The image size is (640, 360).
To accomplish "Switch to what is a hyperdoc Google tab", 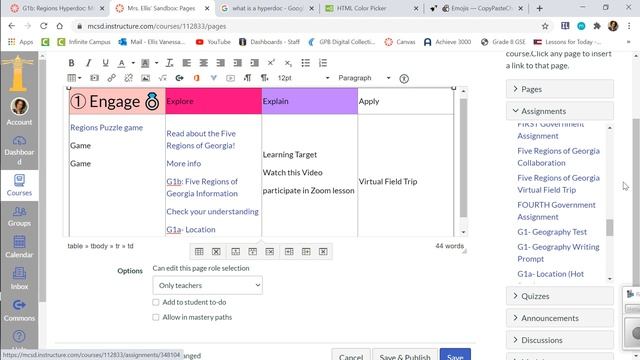I will tap(267, 8).
